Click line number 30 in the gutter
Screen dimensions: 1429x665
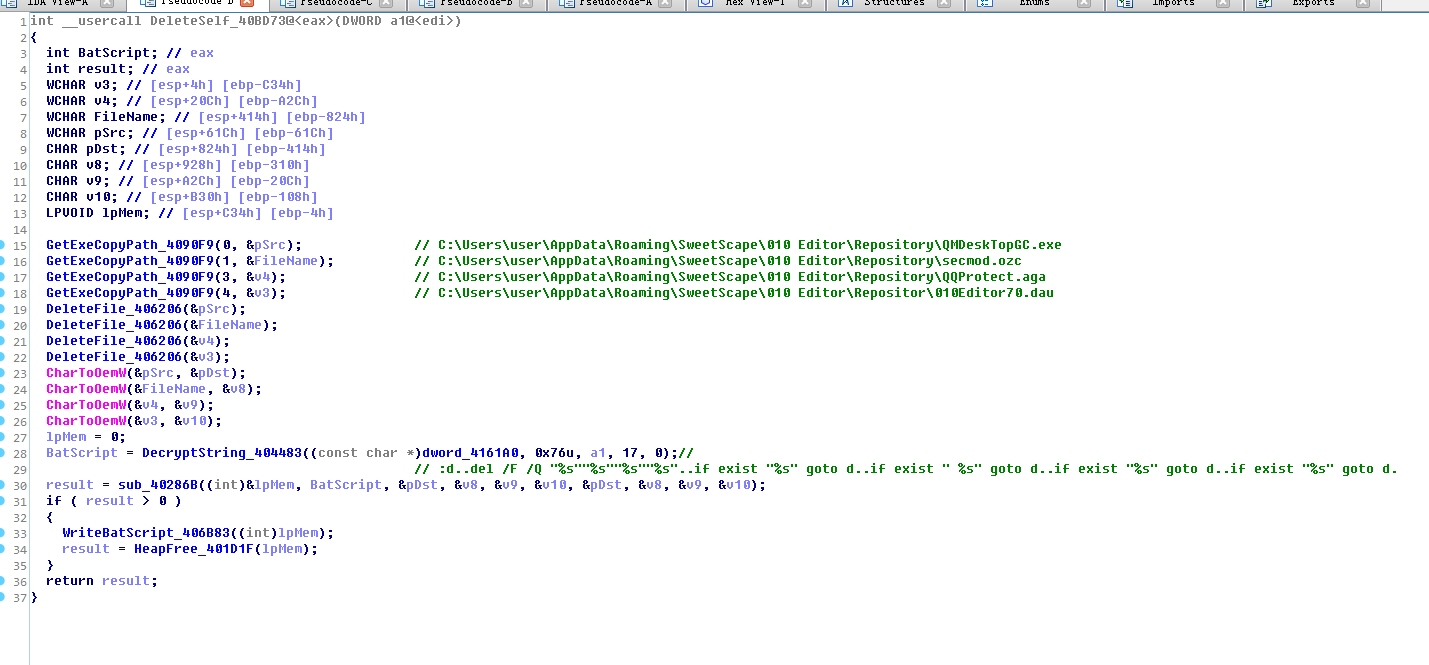20,485
